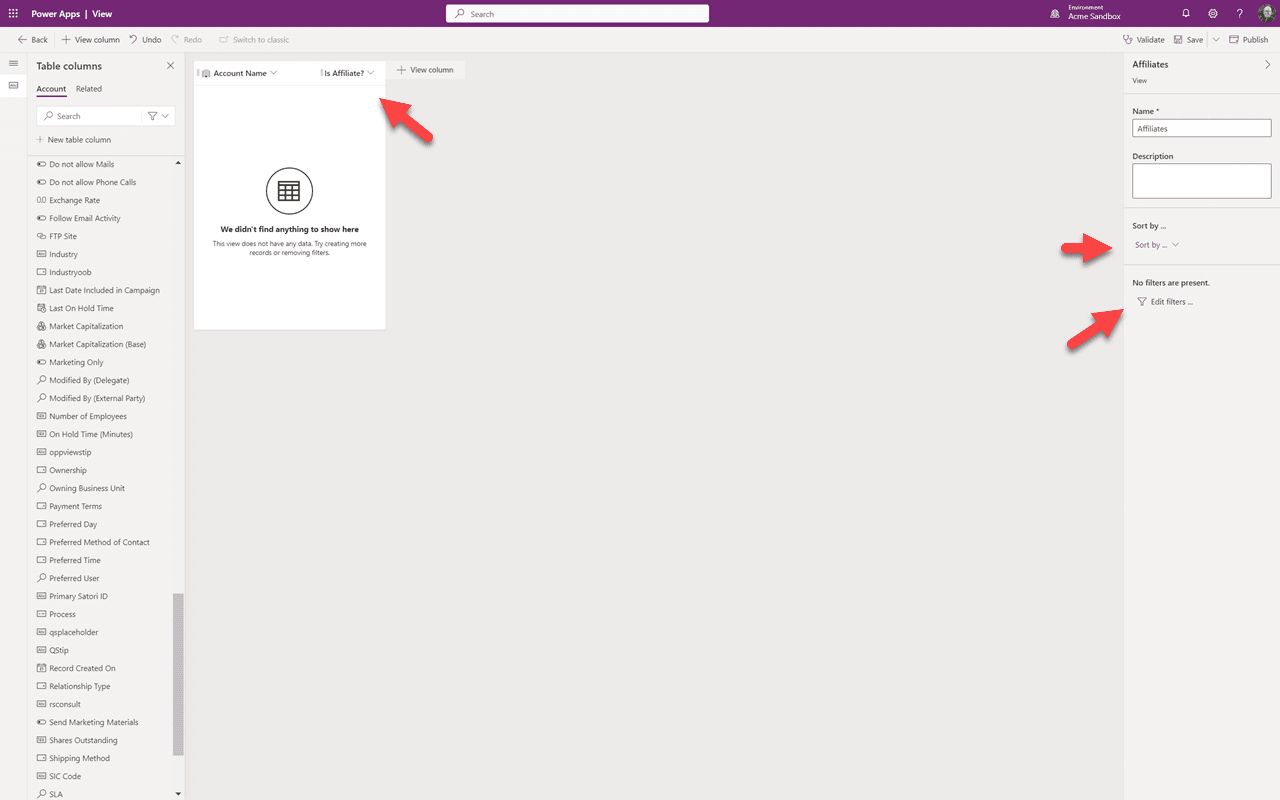Viewport: 1280px width, 800px height.
Task: Click the user account avatar
Action: coord(1266,13)
